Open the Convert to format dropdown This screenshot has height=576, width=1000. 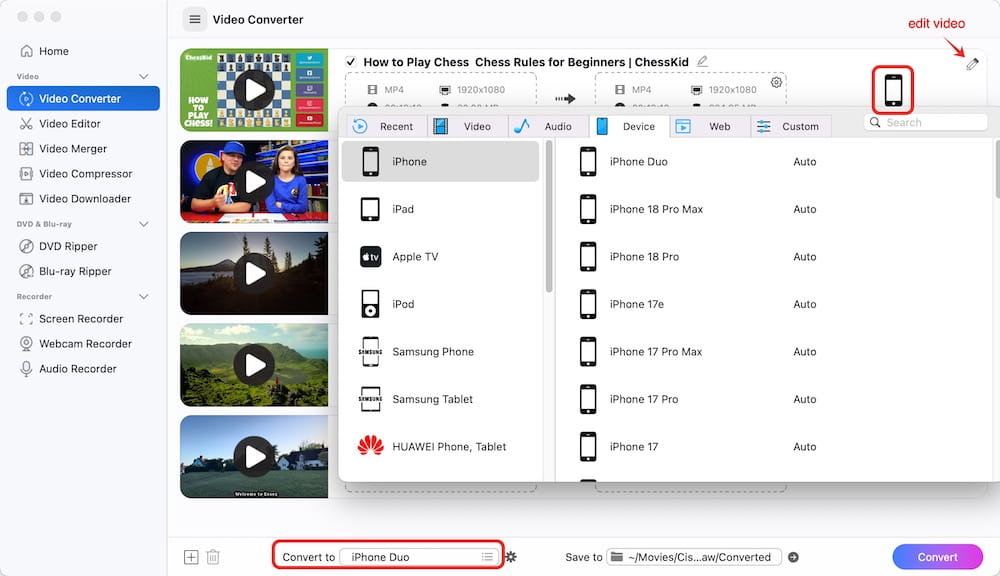pos(418,557)
